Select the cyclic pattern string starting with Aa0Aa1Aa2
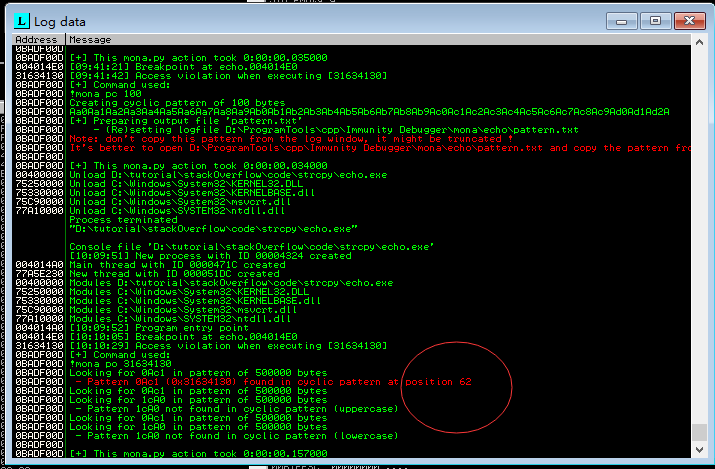This screenshot has width=715, height=469. tap(369, 112)
